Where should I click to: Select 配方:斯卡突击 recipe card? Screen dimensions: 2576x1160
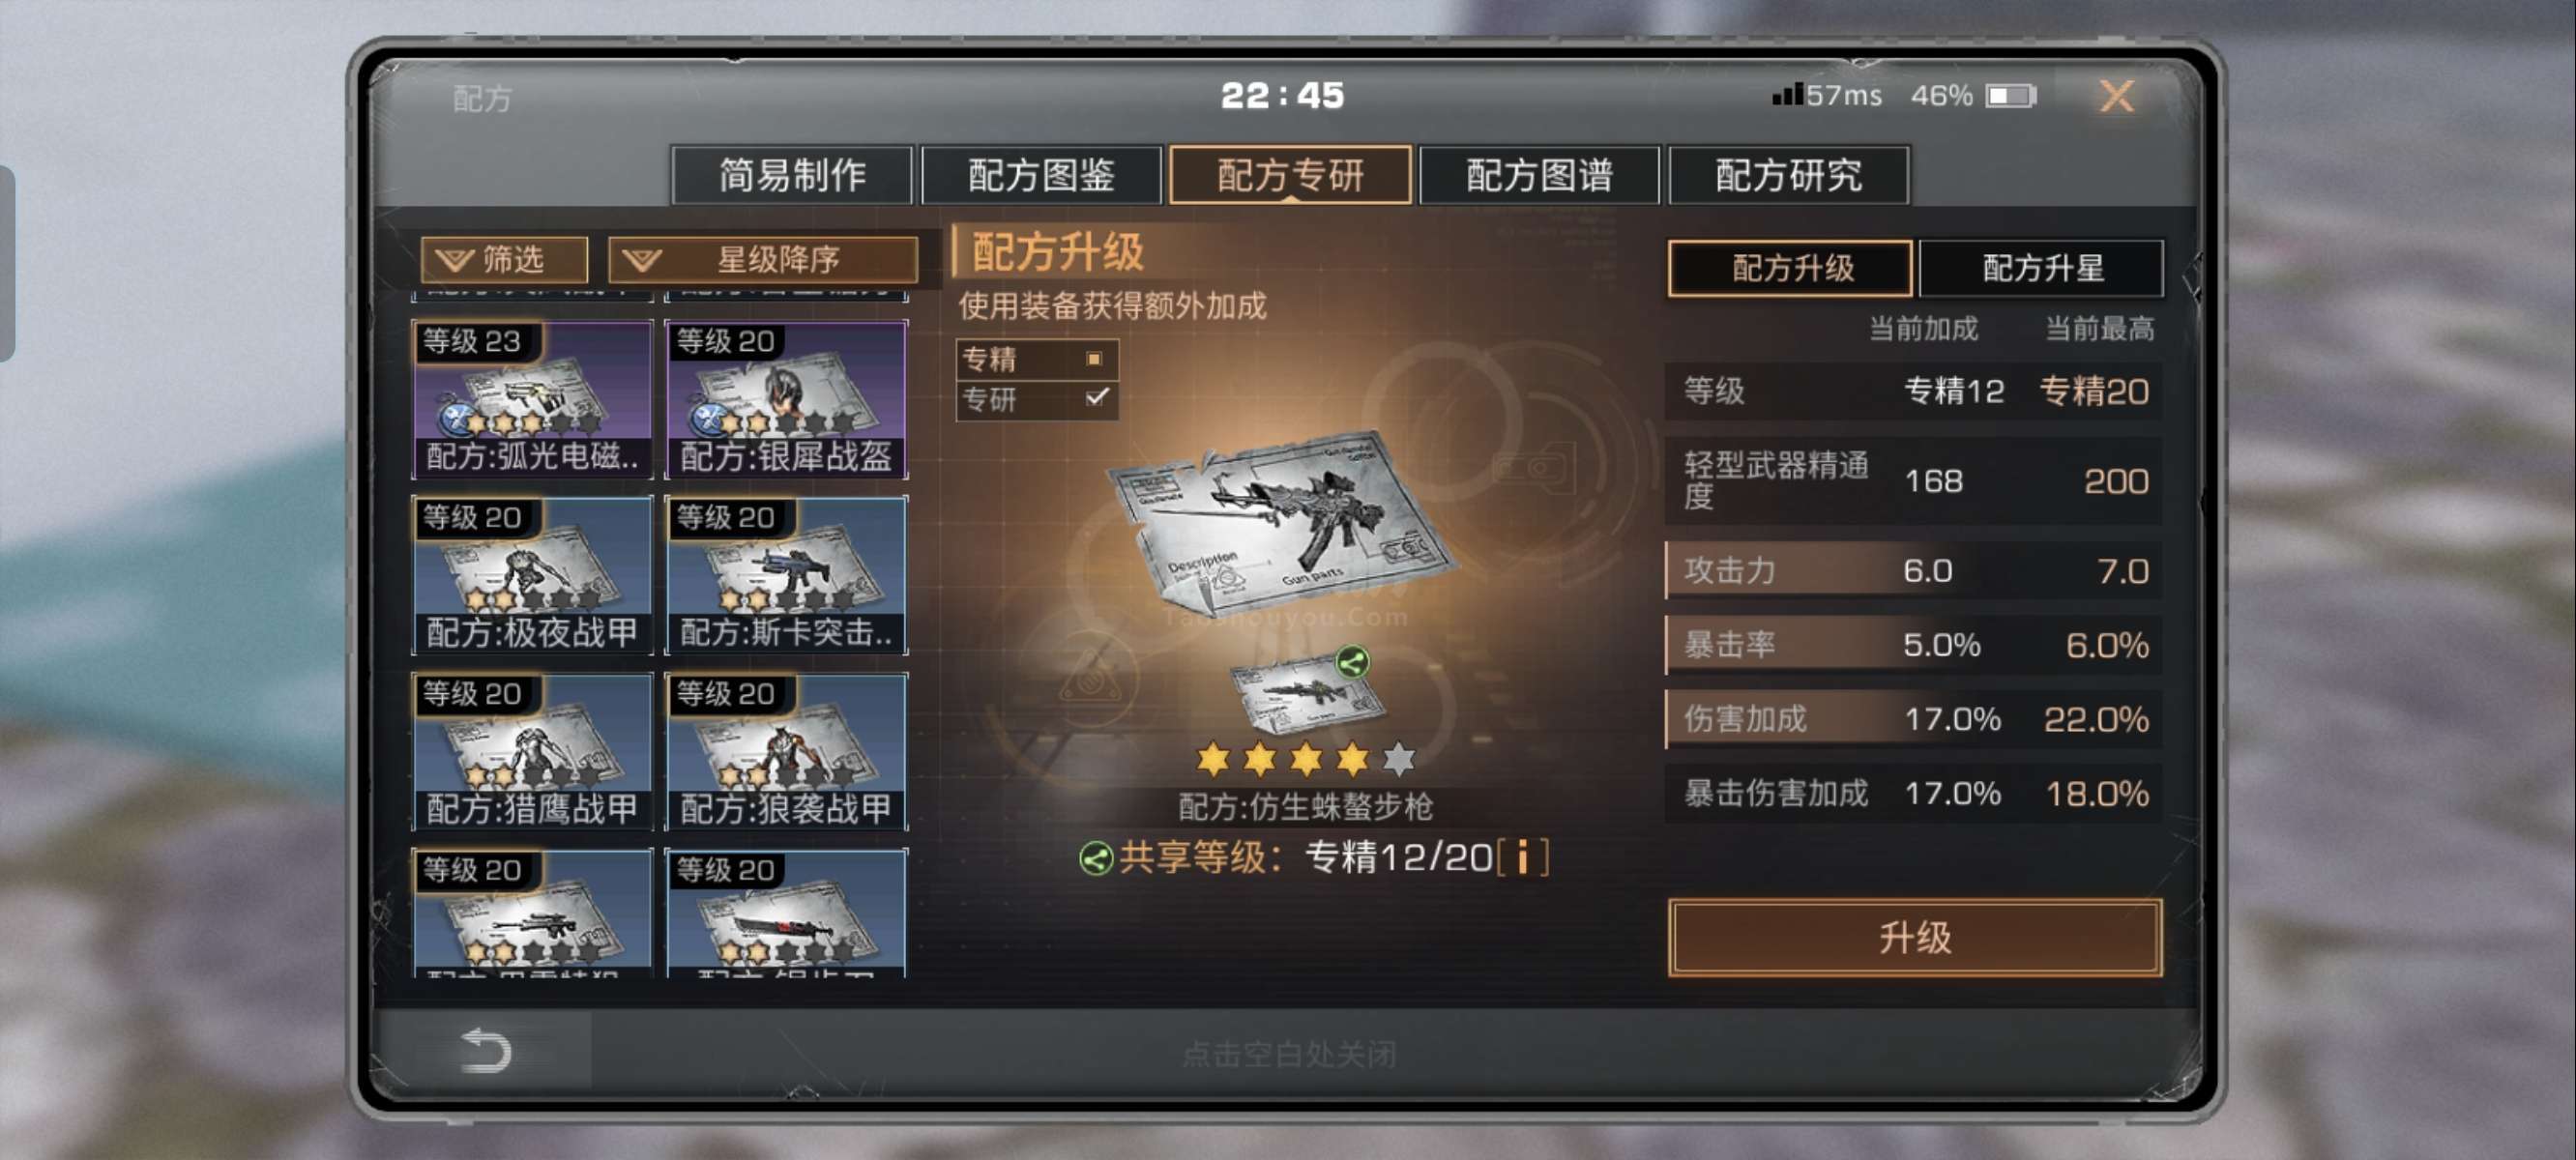point(787,576)
